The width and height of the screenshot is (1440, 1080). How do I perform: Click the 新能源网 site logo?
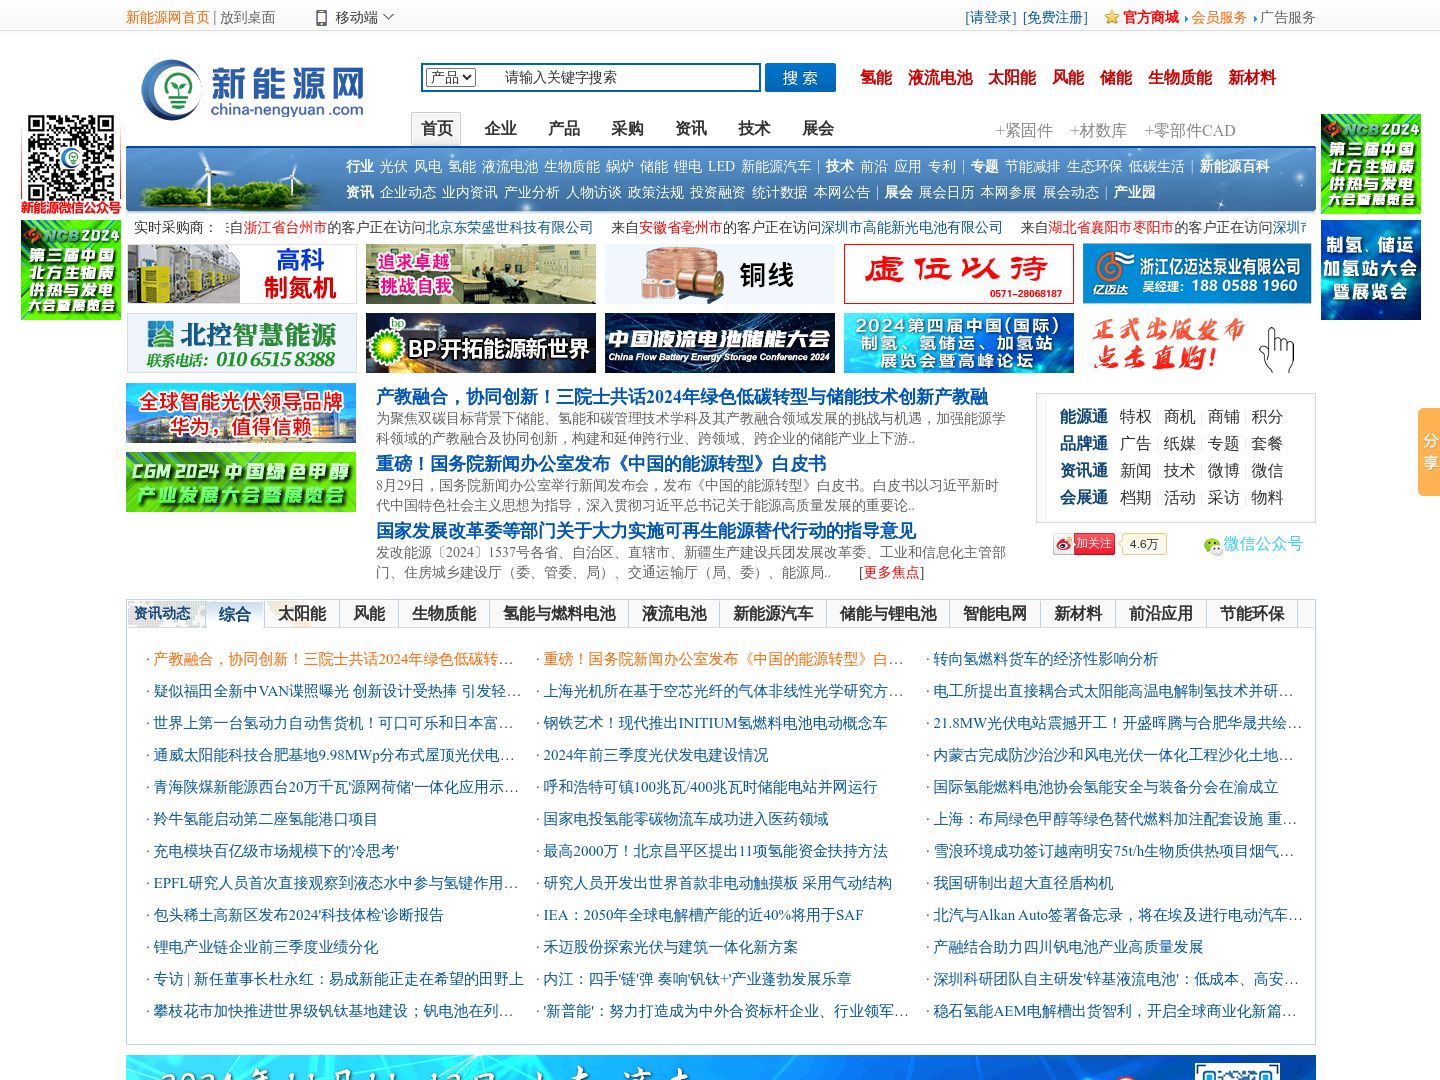click(253, 89)
